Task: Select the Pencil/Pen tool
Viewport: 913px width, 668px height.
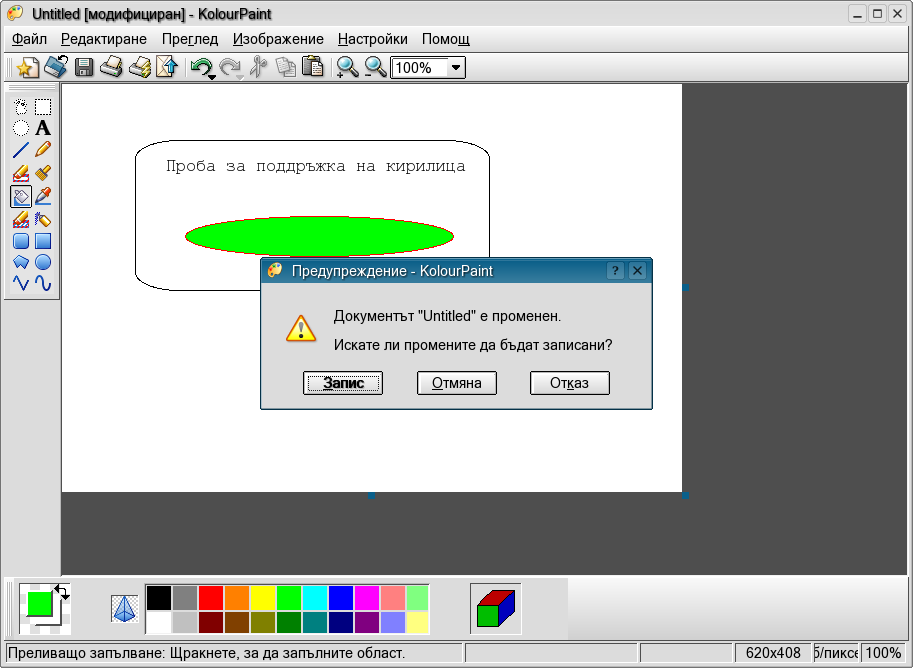Action: (x=43, y=150)
